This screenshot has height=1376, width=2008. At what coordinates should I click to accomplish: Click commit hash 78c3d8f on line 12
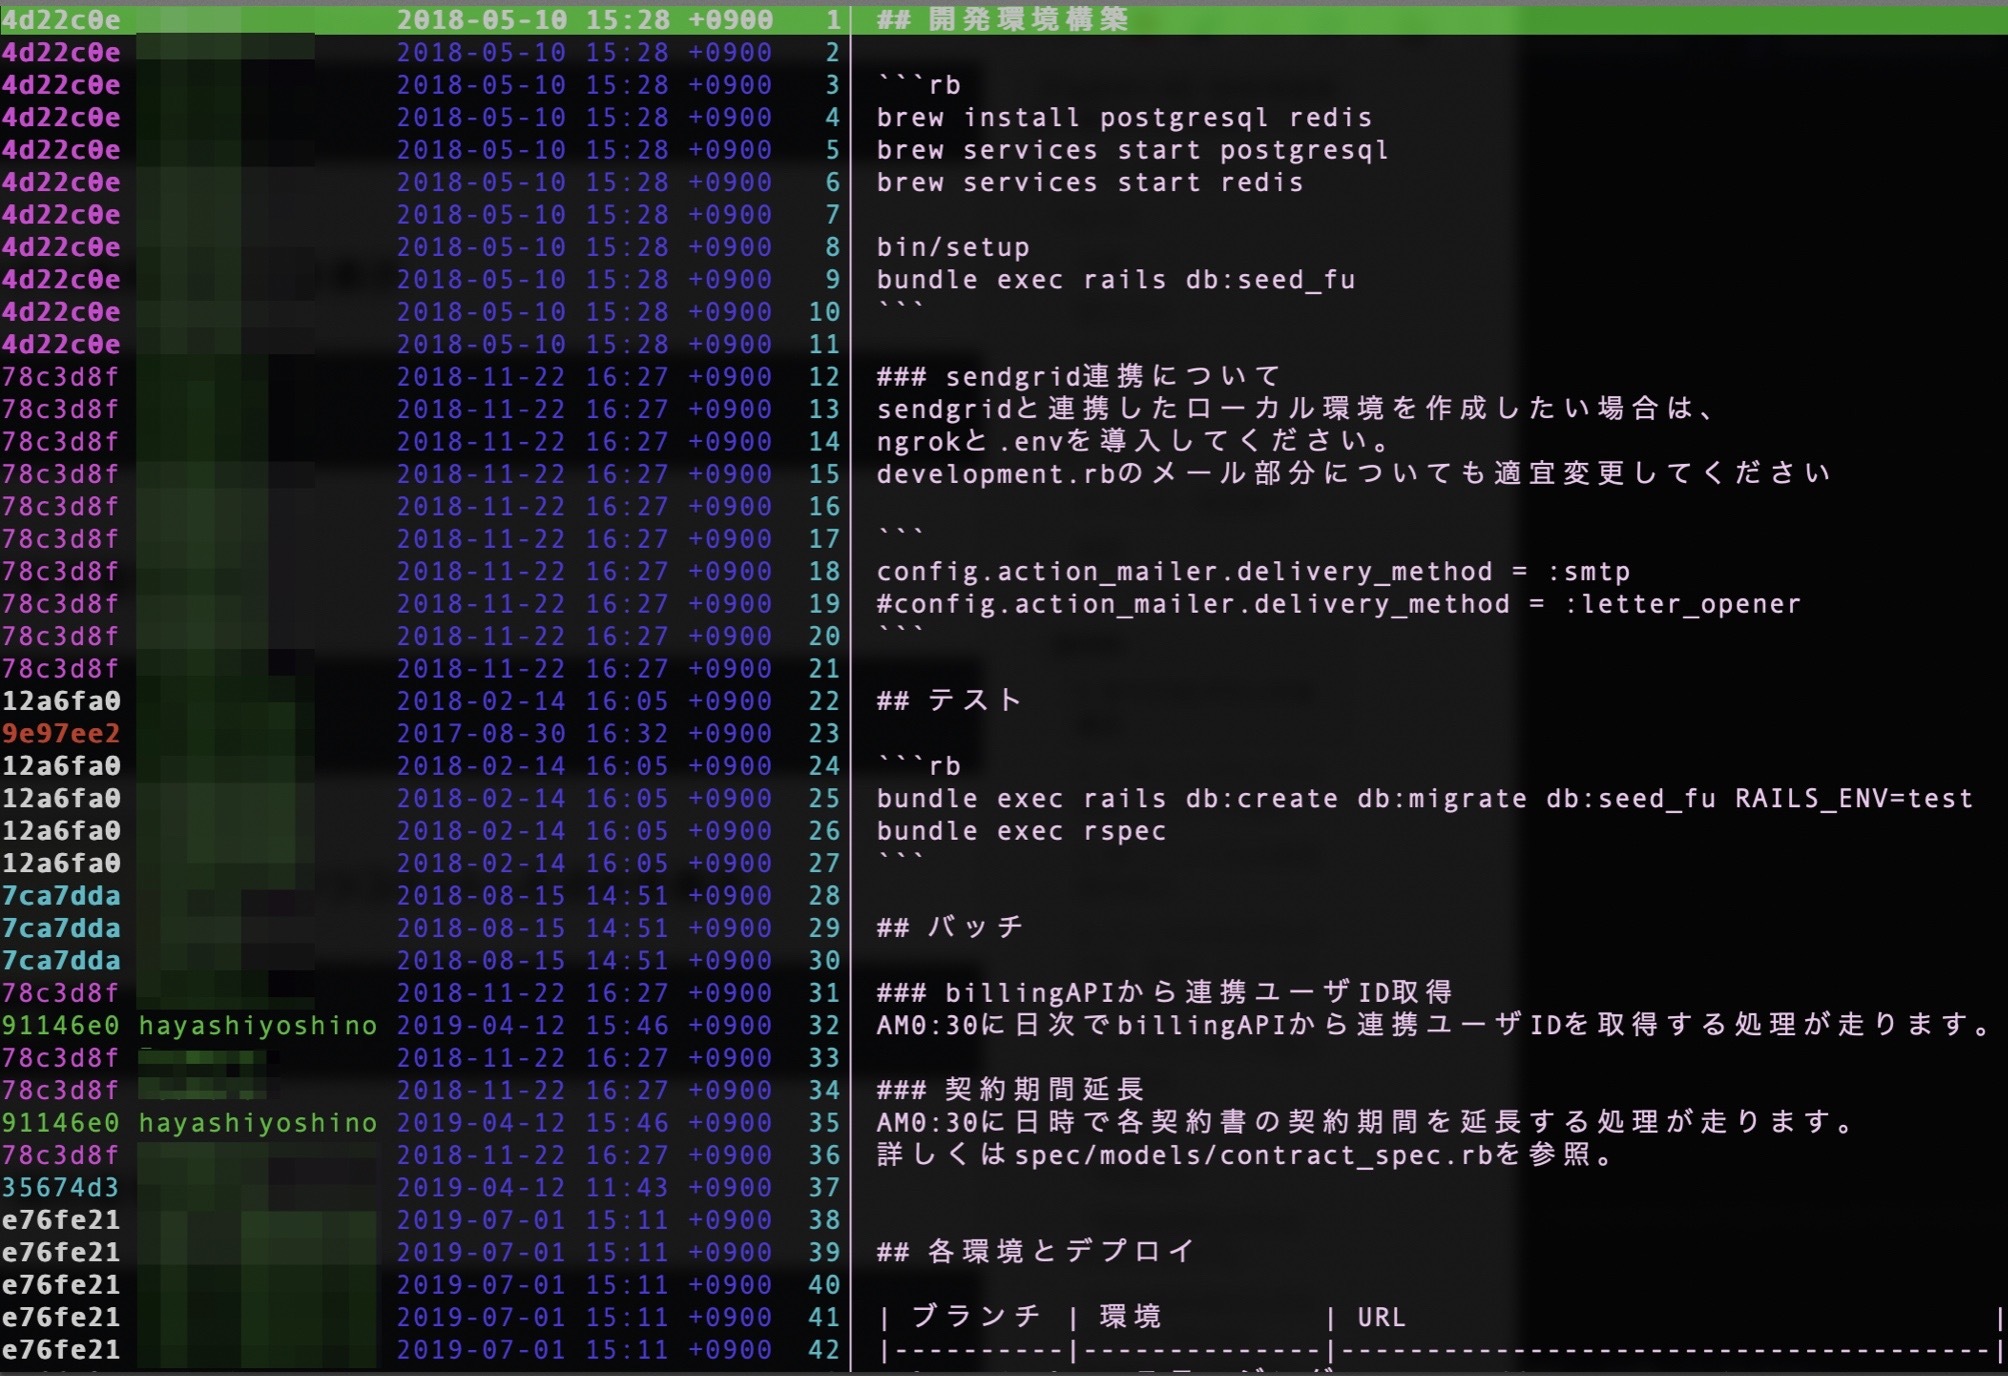tap(61, 377)
